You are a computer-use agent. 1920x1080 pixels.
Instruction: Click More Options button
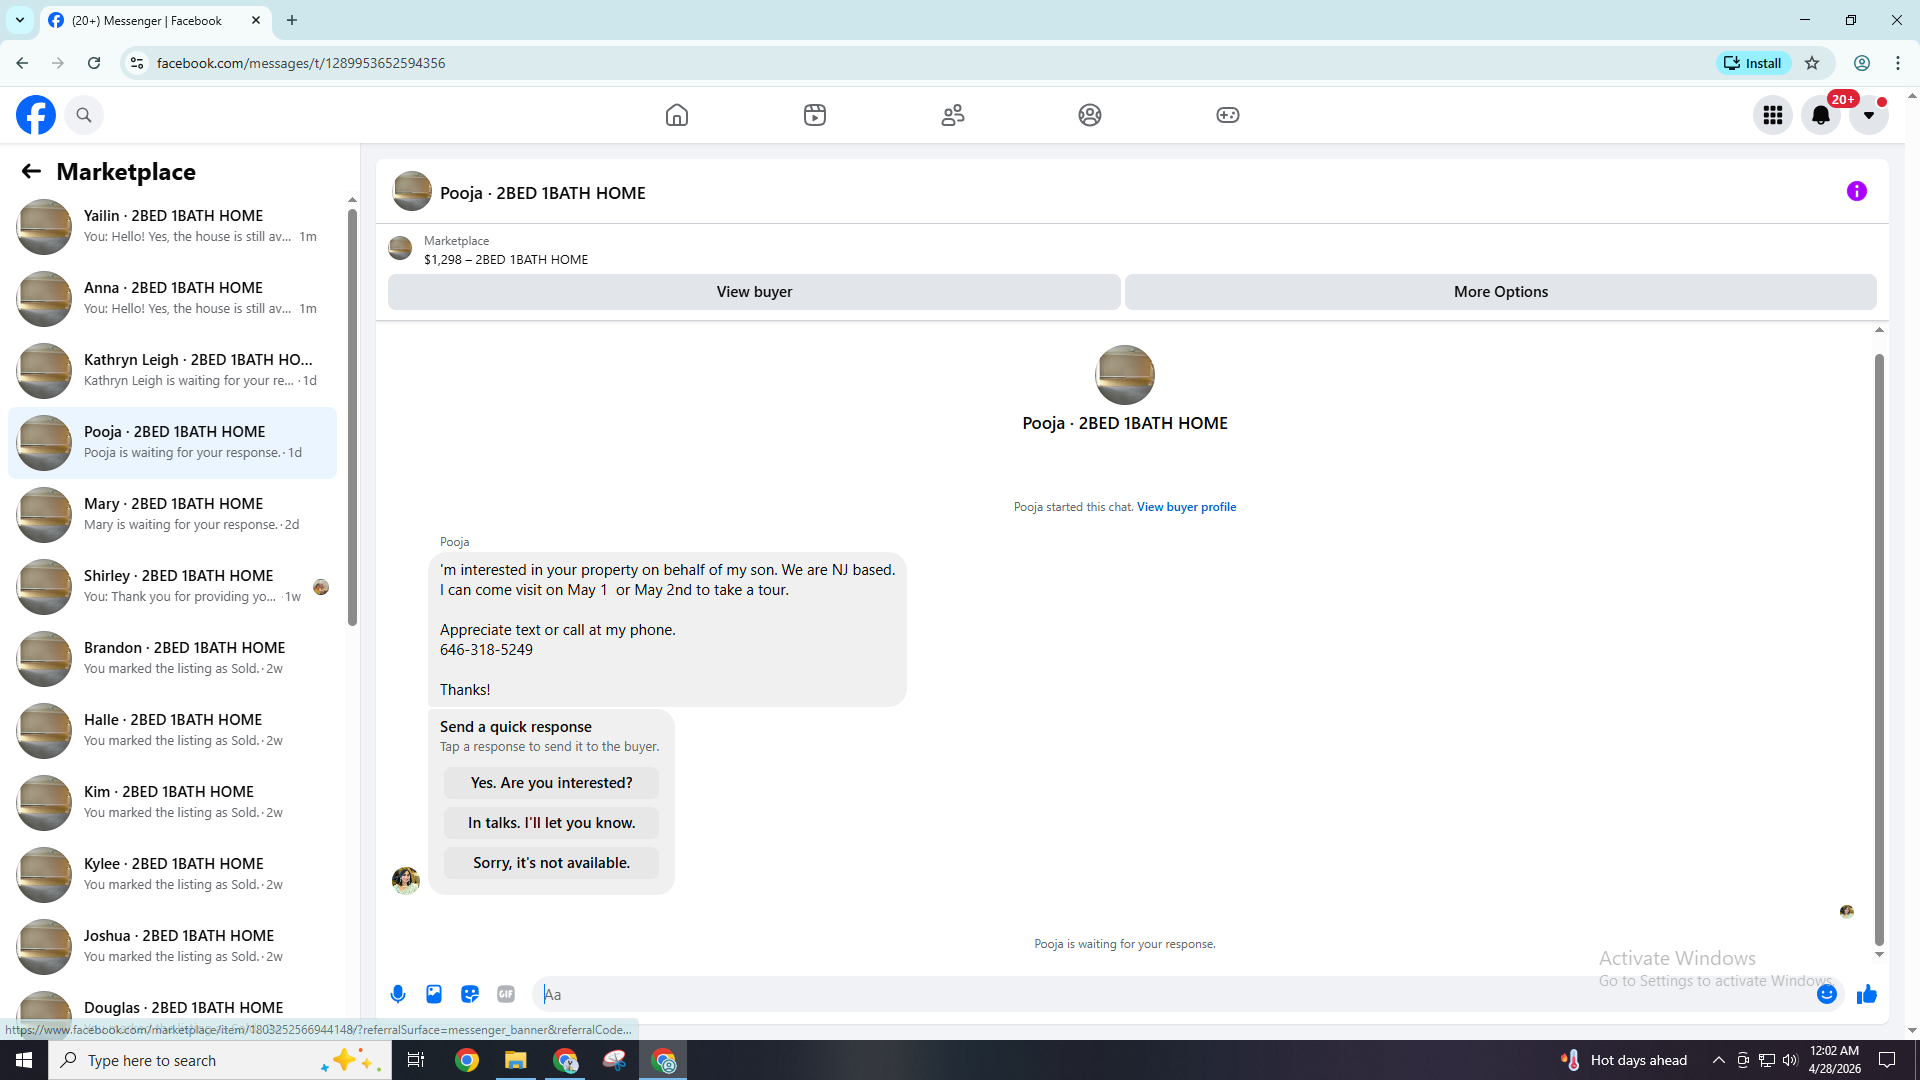click(1501, 292)
